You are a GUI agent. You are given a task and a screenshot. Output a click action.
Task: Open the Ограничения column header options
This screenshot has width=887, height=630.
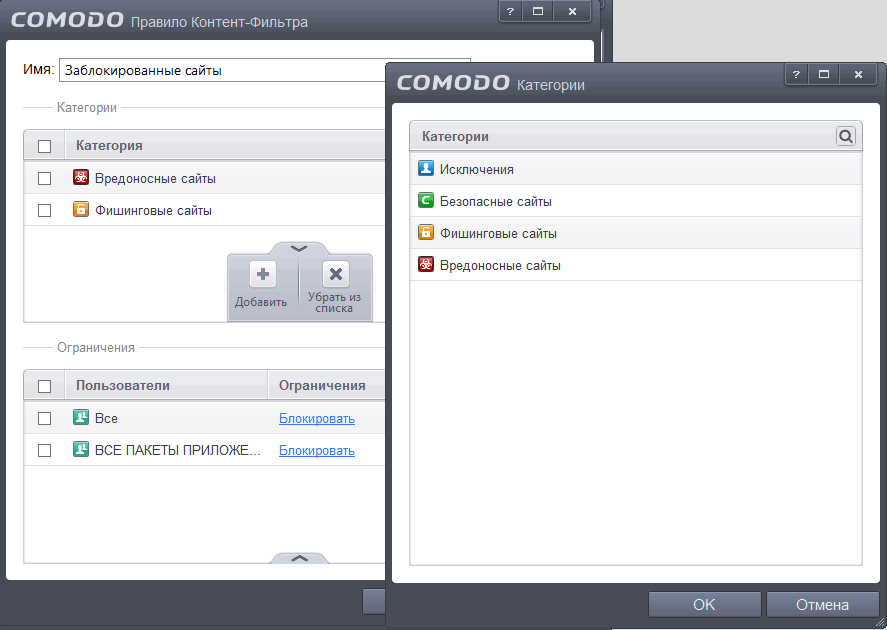pyautogui.click(x=322, y=385)
